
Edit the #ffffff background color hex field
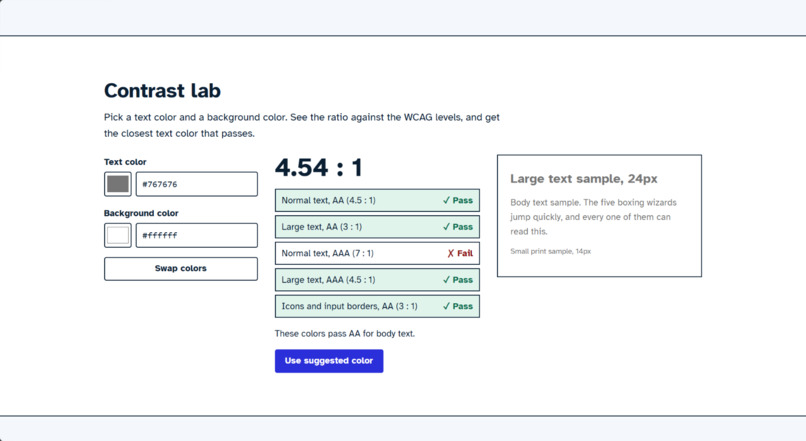click(x=196, y=235)
